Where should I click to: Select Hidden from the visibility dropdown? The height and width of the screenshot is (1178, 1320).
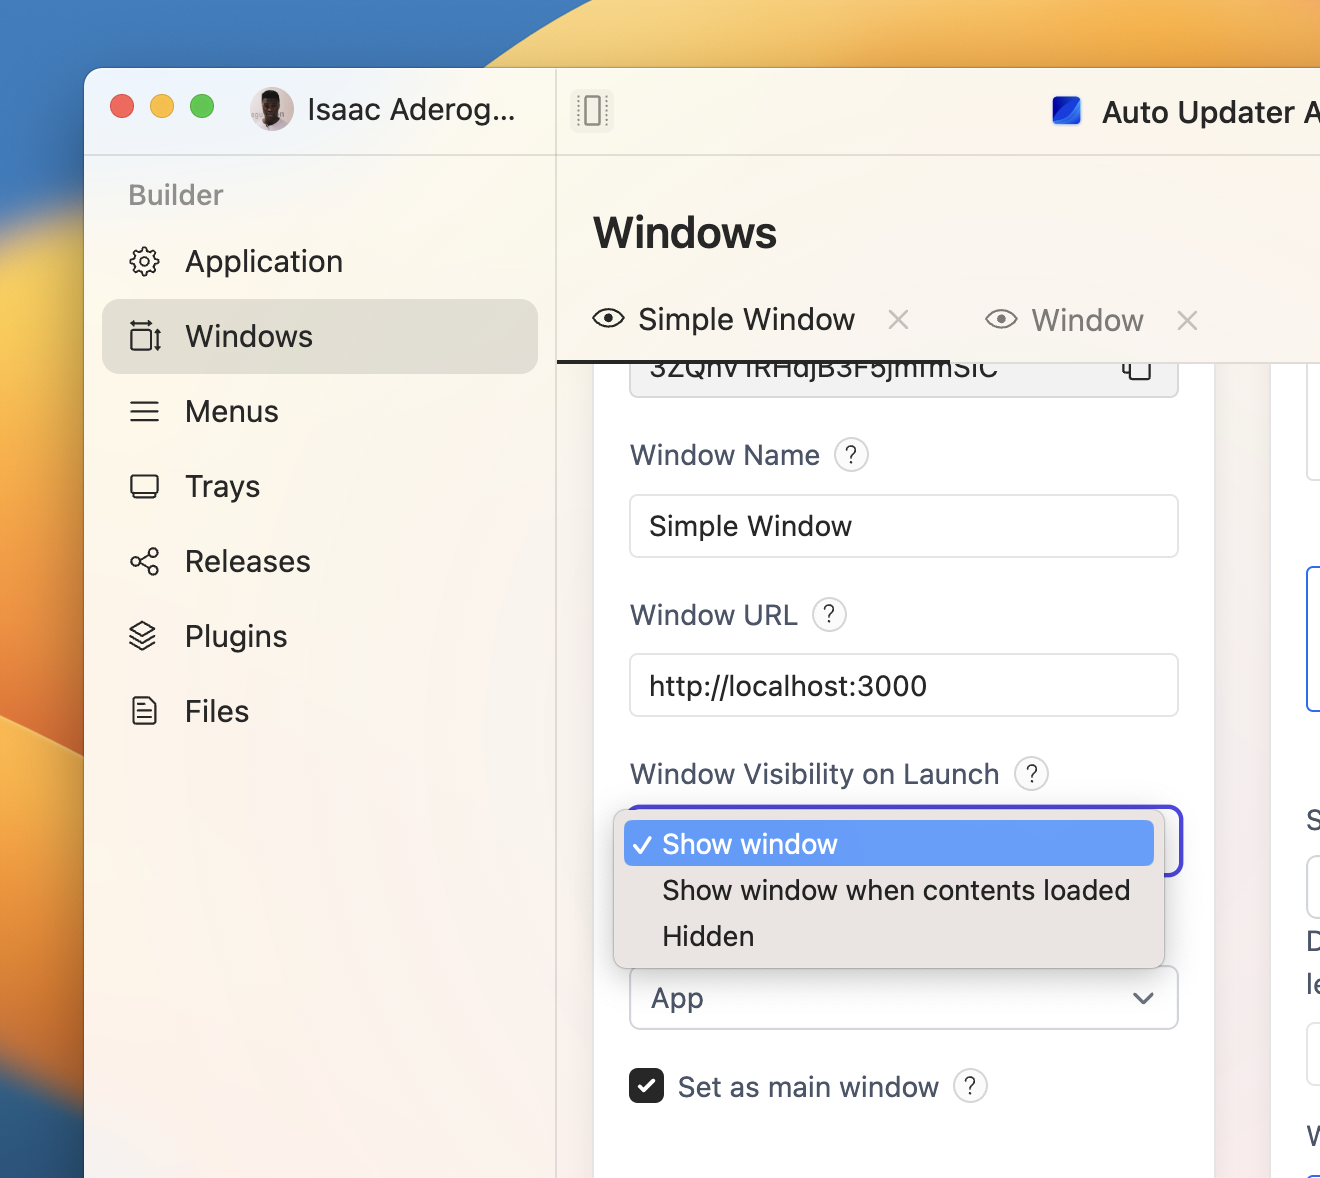[708, 936]
